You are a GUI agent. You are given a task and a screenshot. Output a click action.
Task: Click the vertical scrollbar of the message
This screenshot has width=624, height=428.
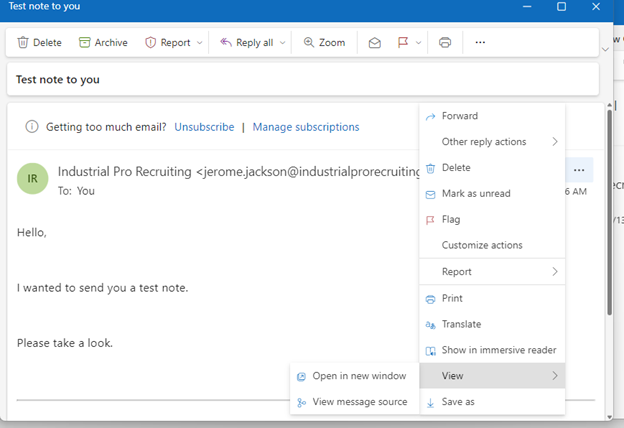point(609,212)
